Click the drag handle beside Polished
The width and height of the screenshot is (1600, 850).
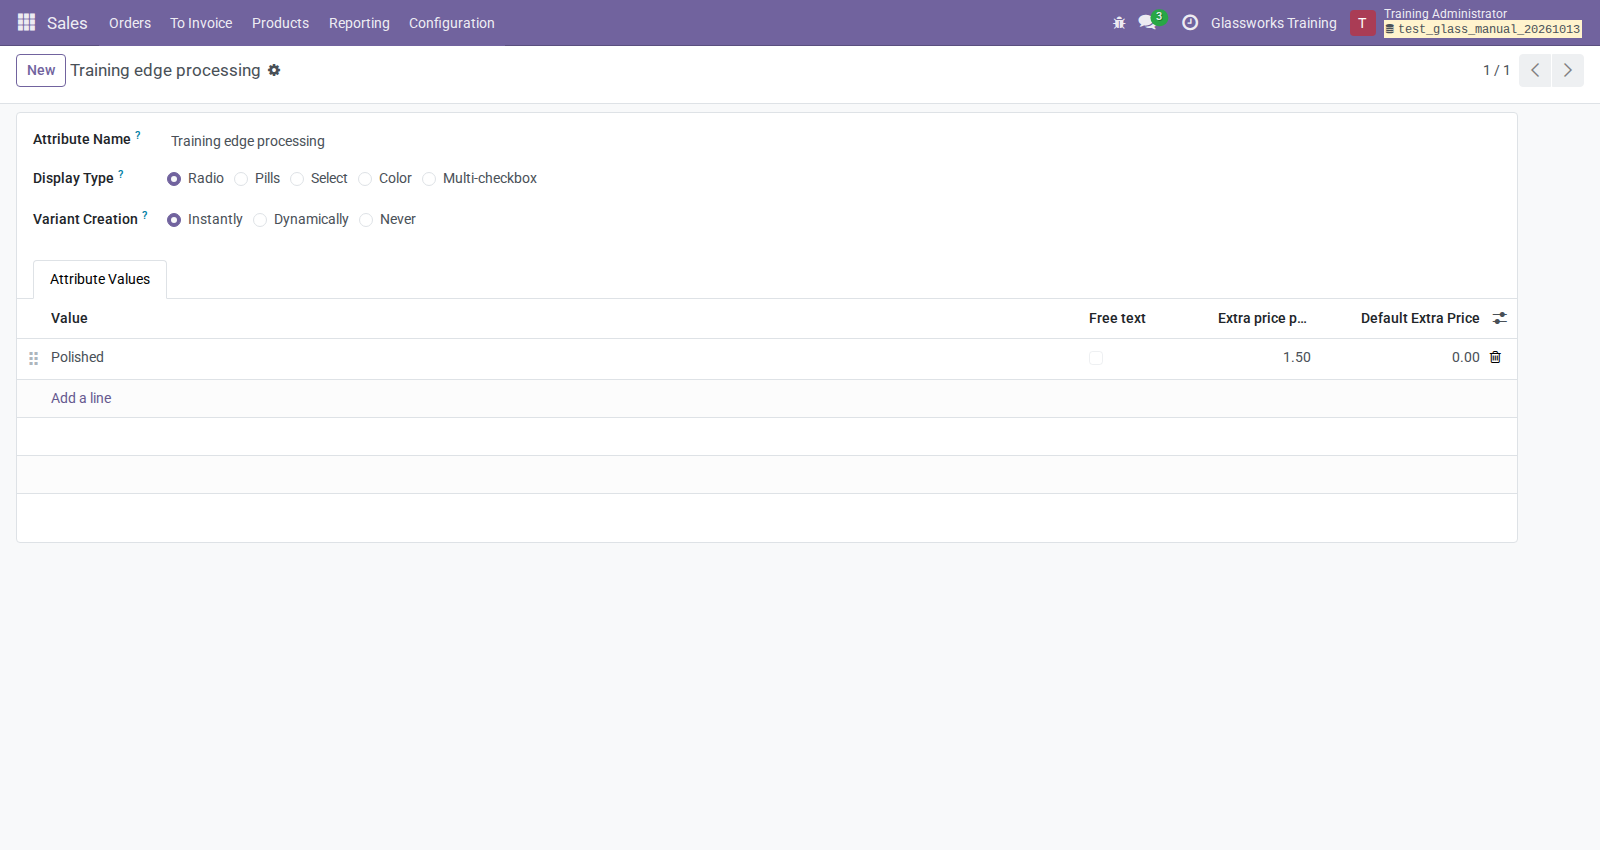(33, 358)
